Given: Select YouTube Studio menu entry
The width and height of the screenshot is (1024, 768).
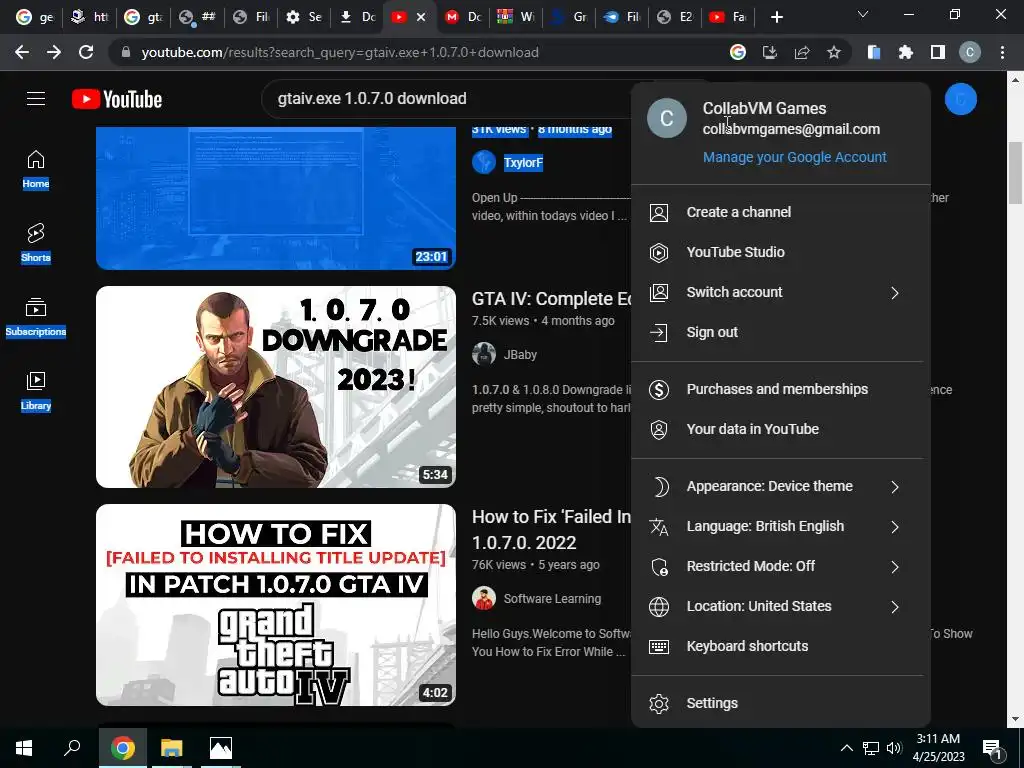Looking at the screenshot, I should tap(780, 252).
